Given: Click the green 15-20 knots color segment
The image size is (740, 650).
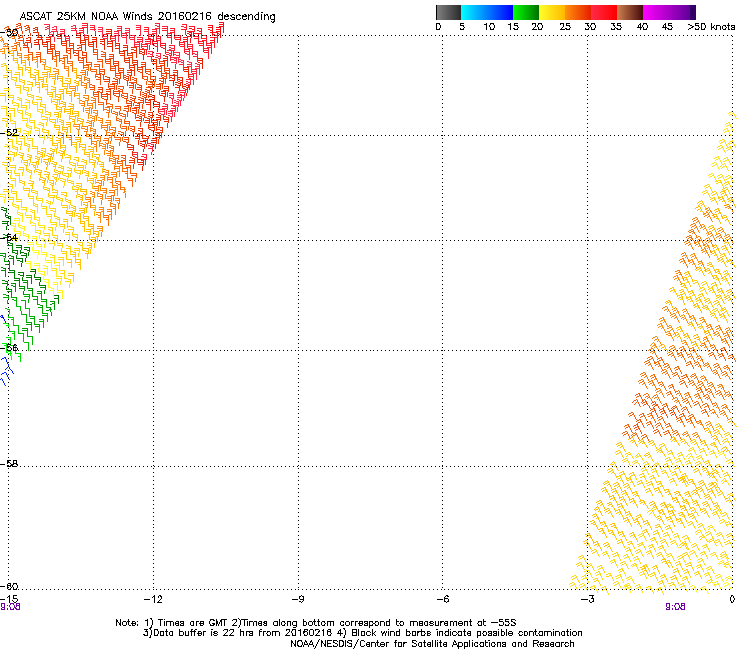Looking at the screenshot, I should pos(526,12).
